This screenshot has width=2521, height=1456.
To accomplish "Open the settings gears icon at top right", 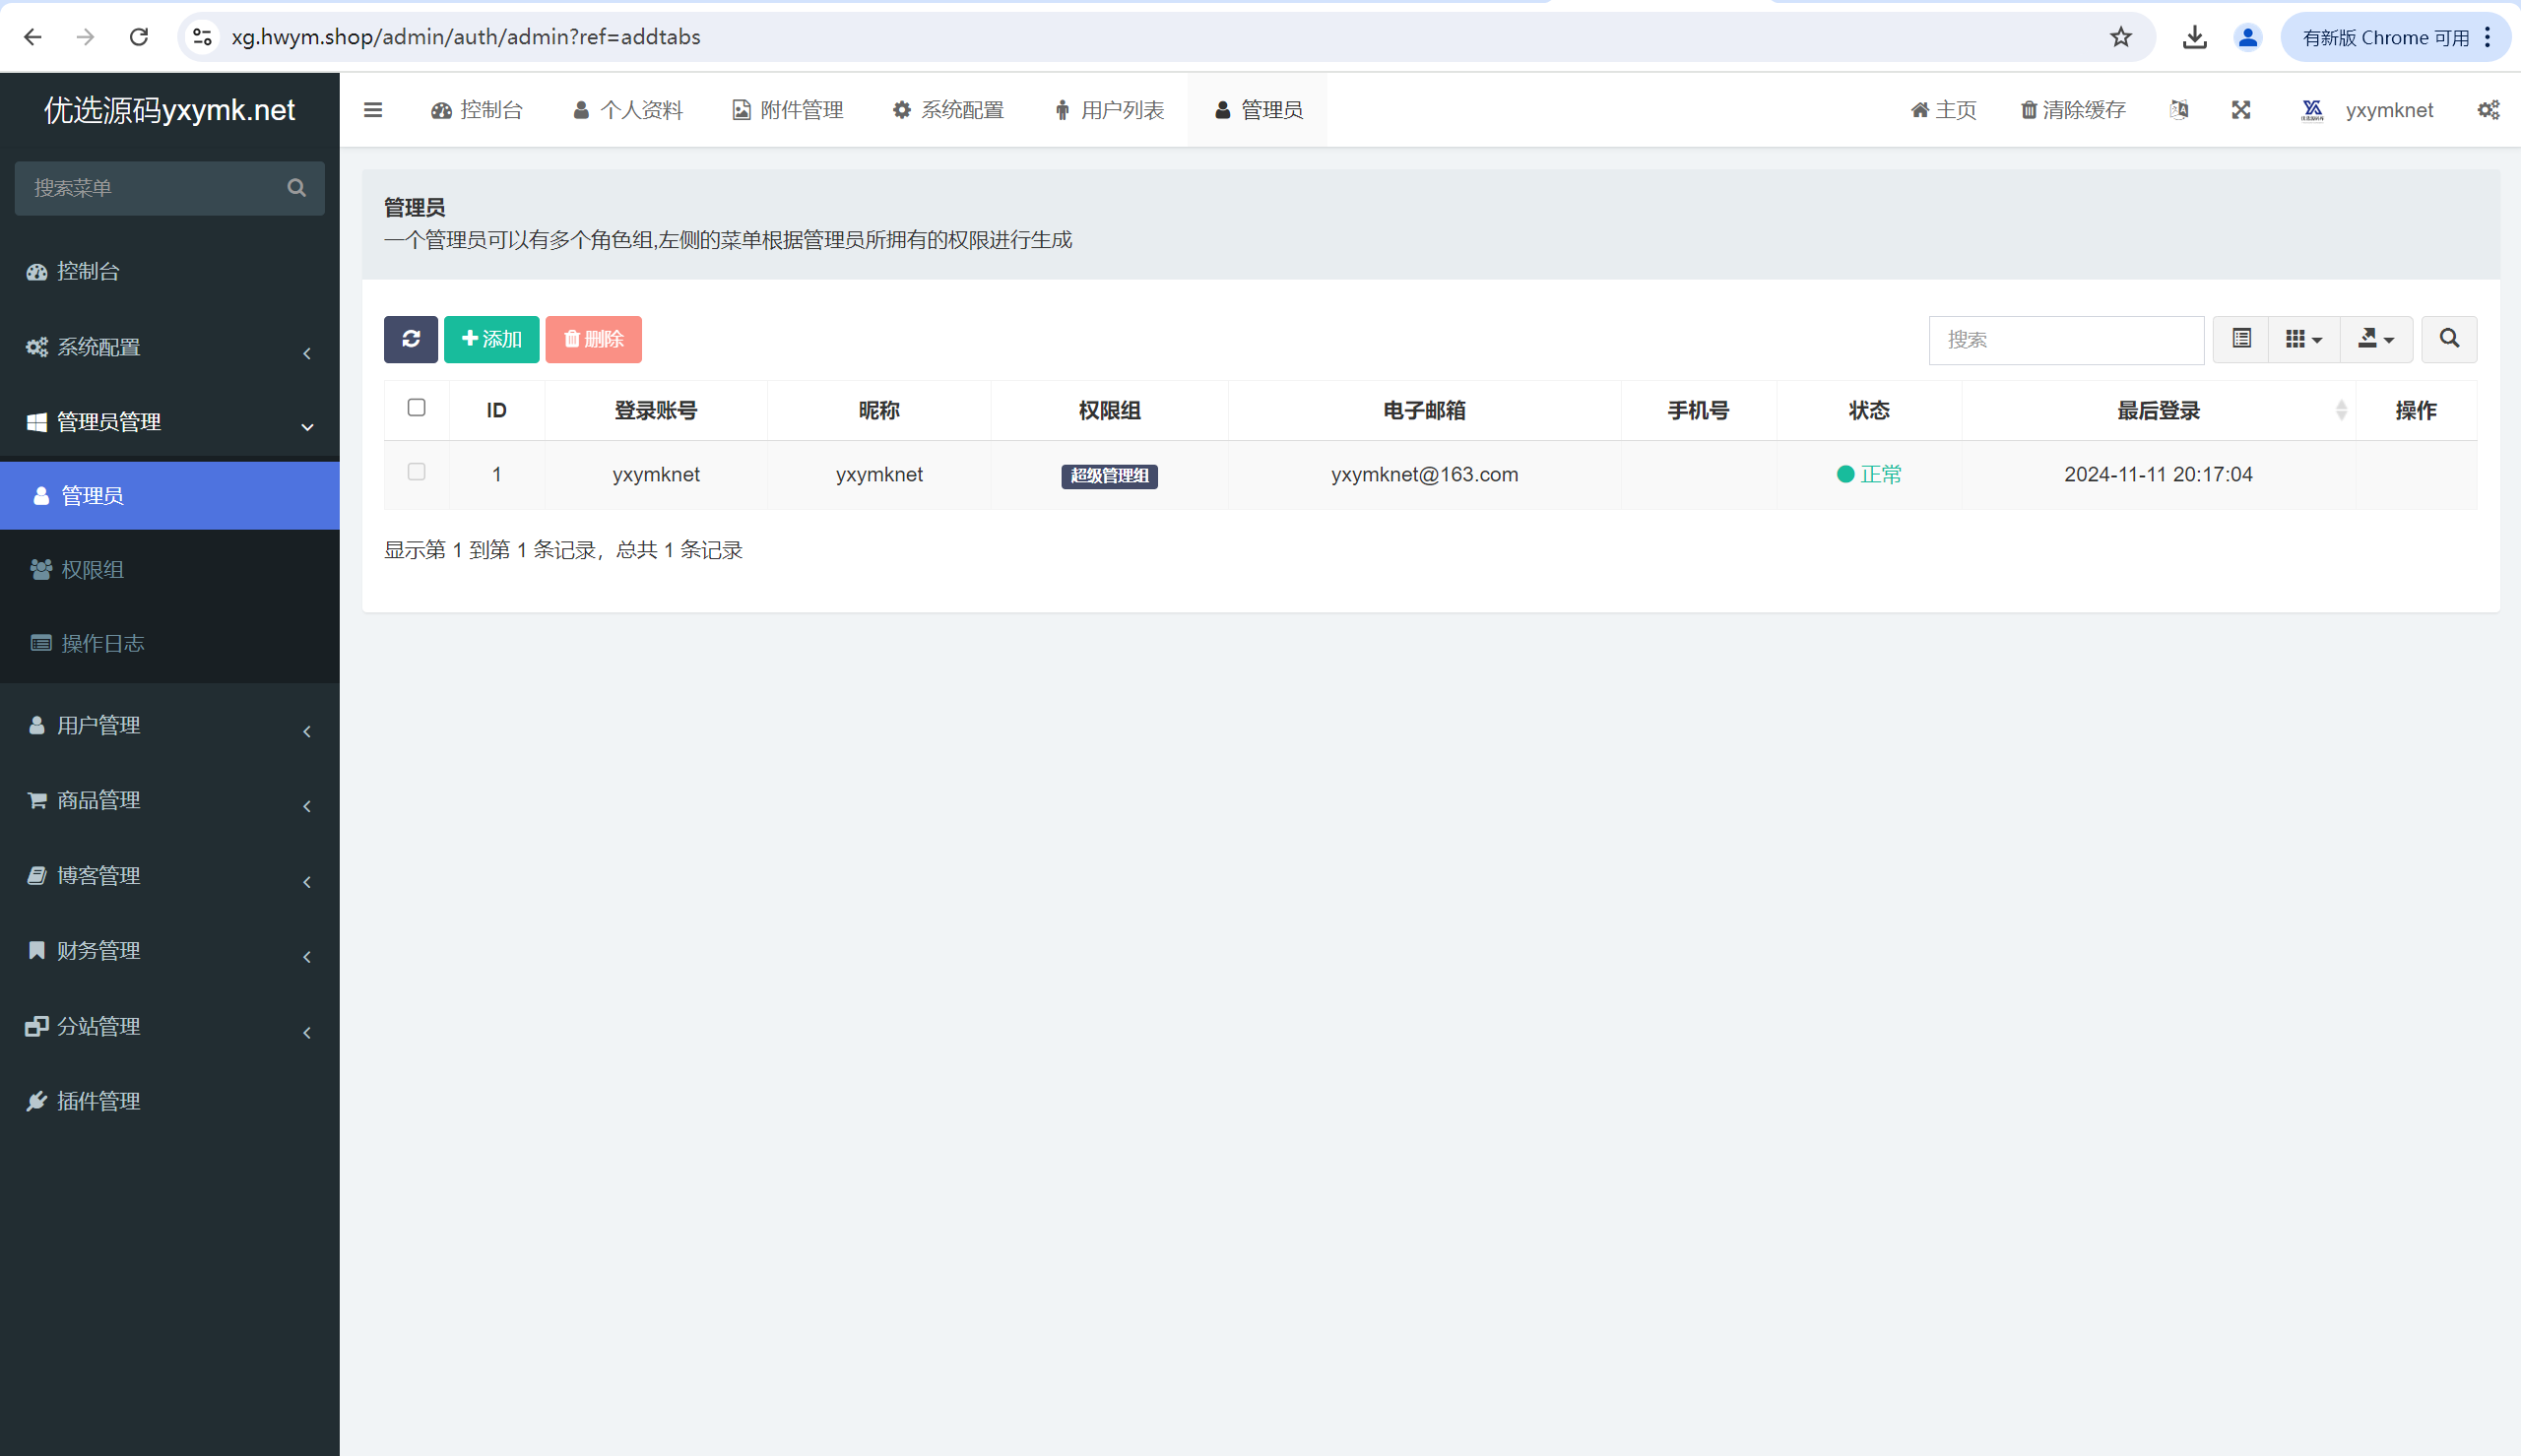I will [x=2488, y=110].
